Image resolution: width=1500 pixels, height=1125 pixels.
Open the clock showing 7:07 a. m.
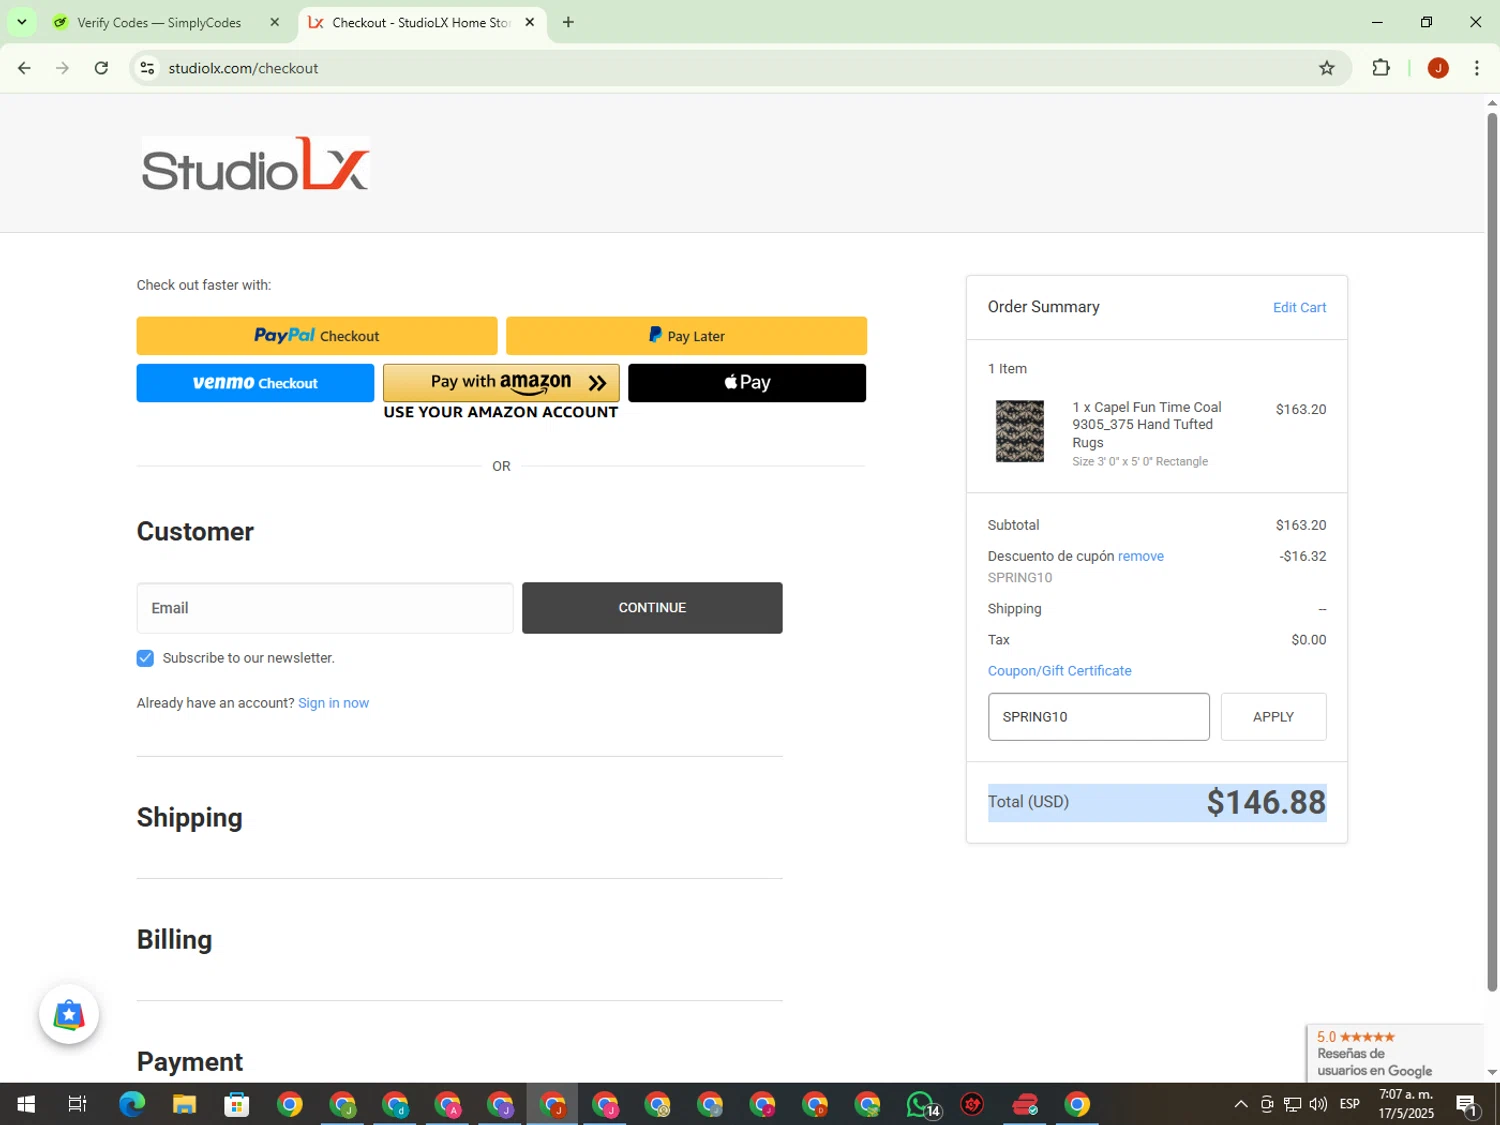point(1405,1104)
